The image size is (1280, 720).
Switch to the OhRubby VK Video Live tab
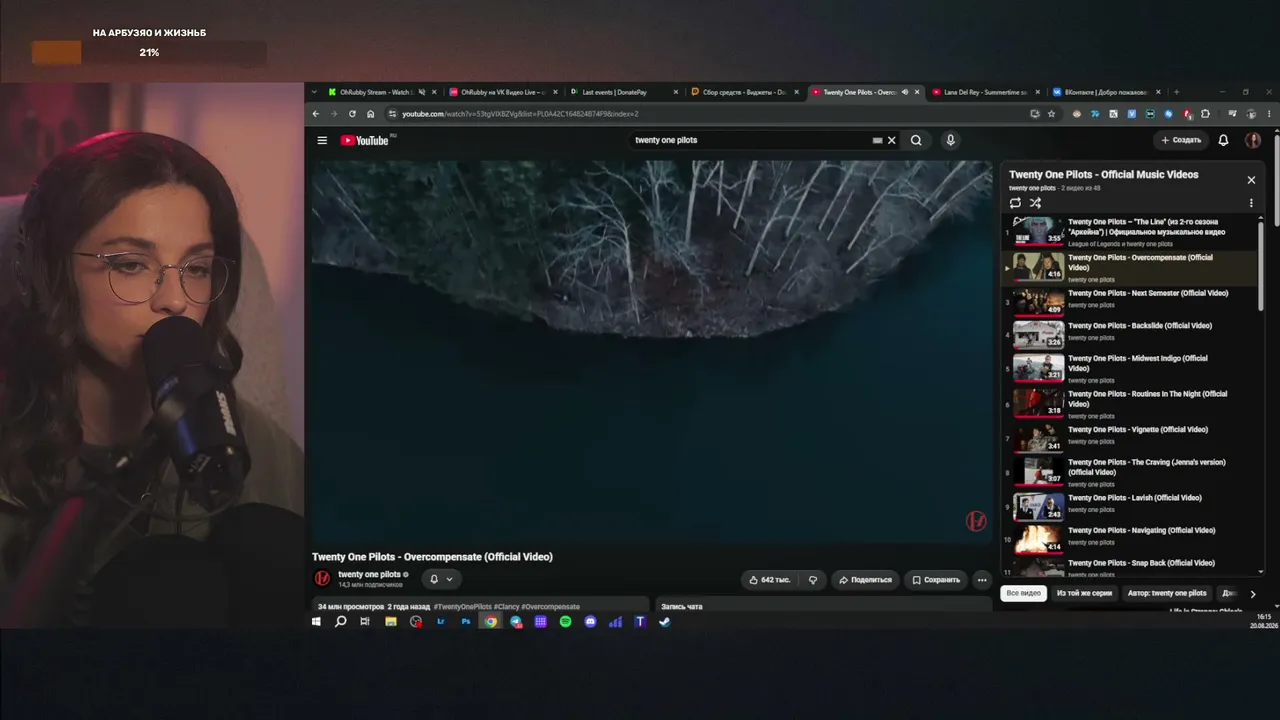pos(503,92)
